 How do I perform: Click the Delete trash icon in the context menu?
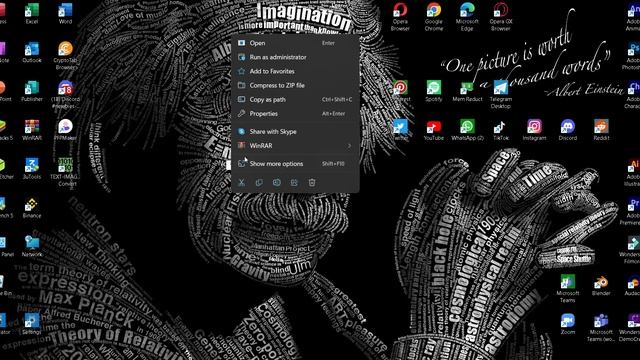312,182
